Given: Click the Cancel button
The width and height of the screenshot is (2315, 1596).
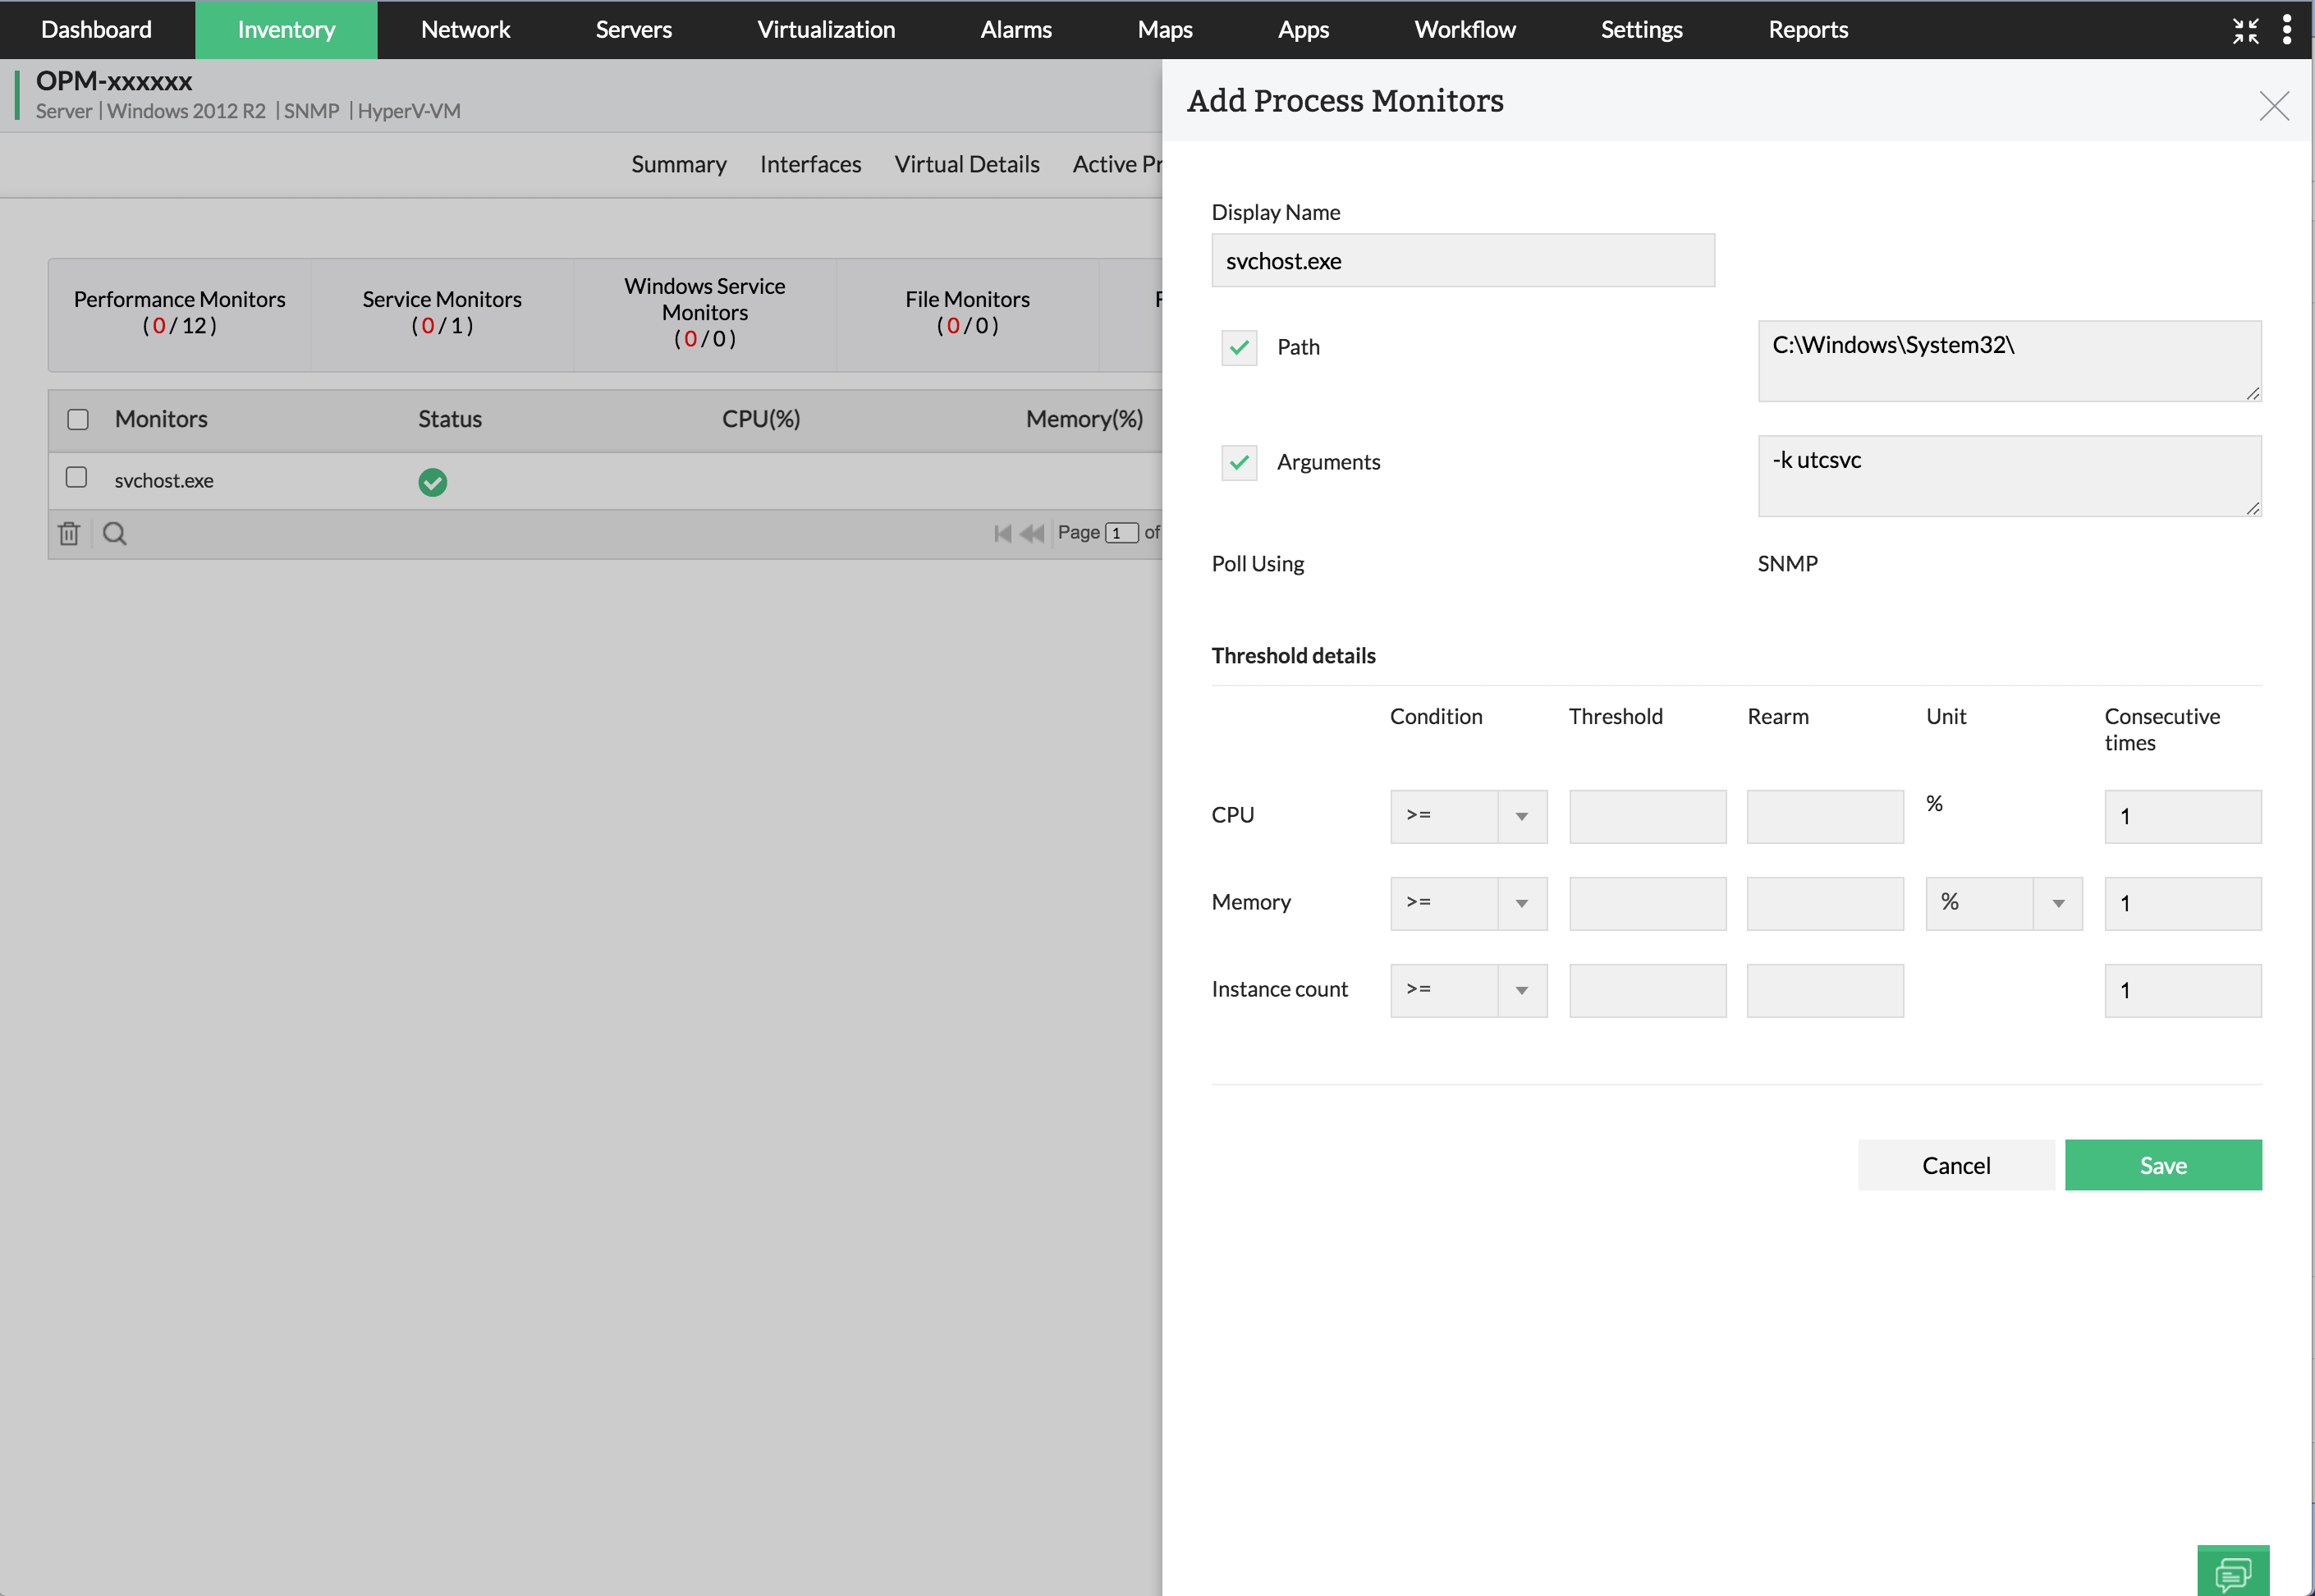Looking at the screenshot, I should pyautogui.click(x=1956, y=1163).
